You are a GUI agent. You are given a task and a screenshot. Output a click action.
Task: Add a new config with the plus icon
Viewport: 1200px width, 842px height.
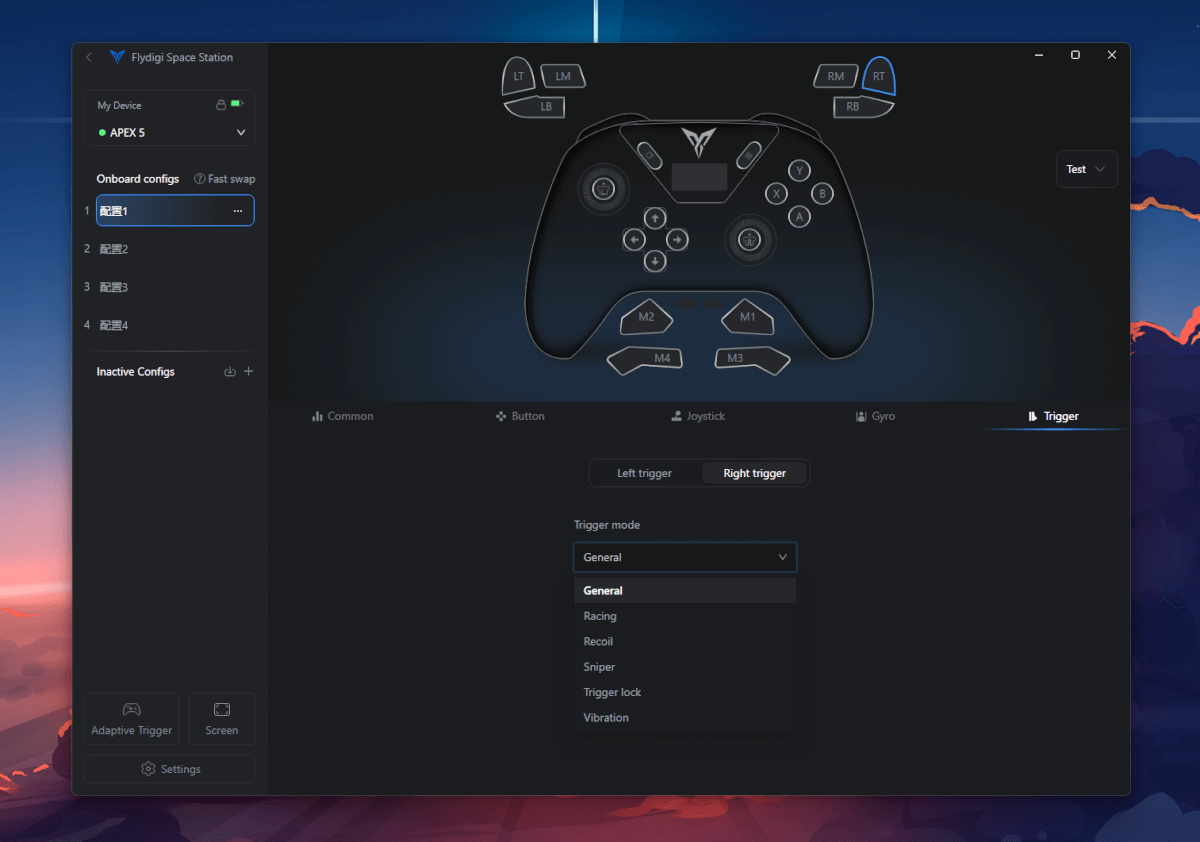[248, 371]
